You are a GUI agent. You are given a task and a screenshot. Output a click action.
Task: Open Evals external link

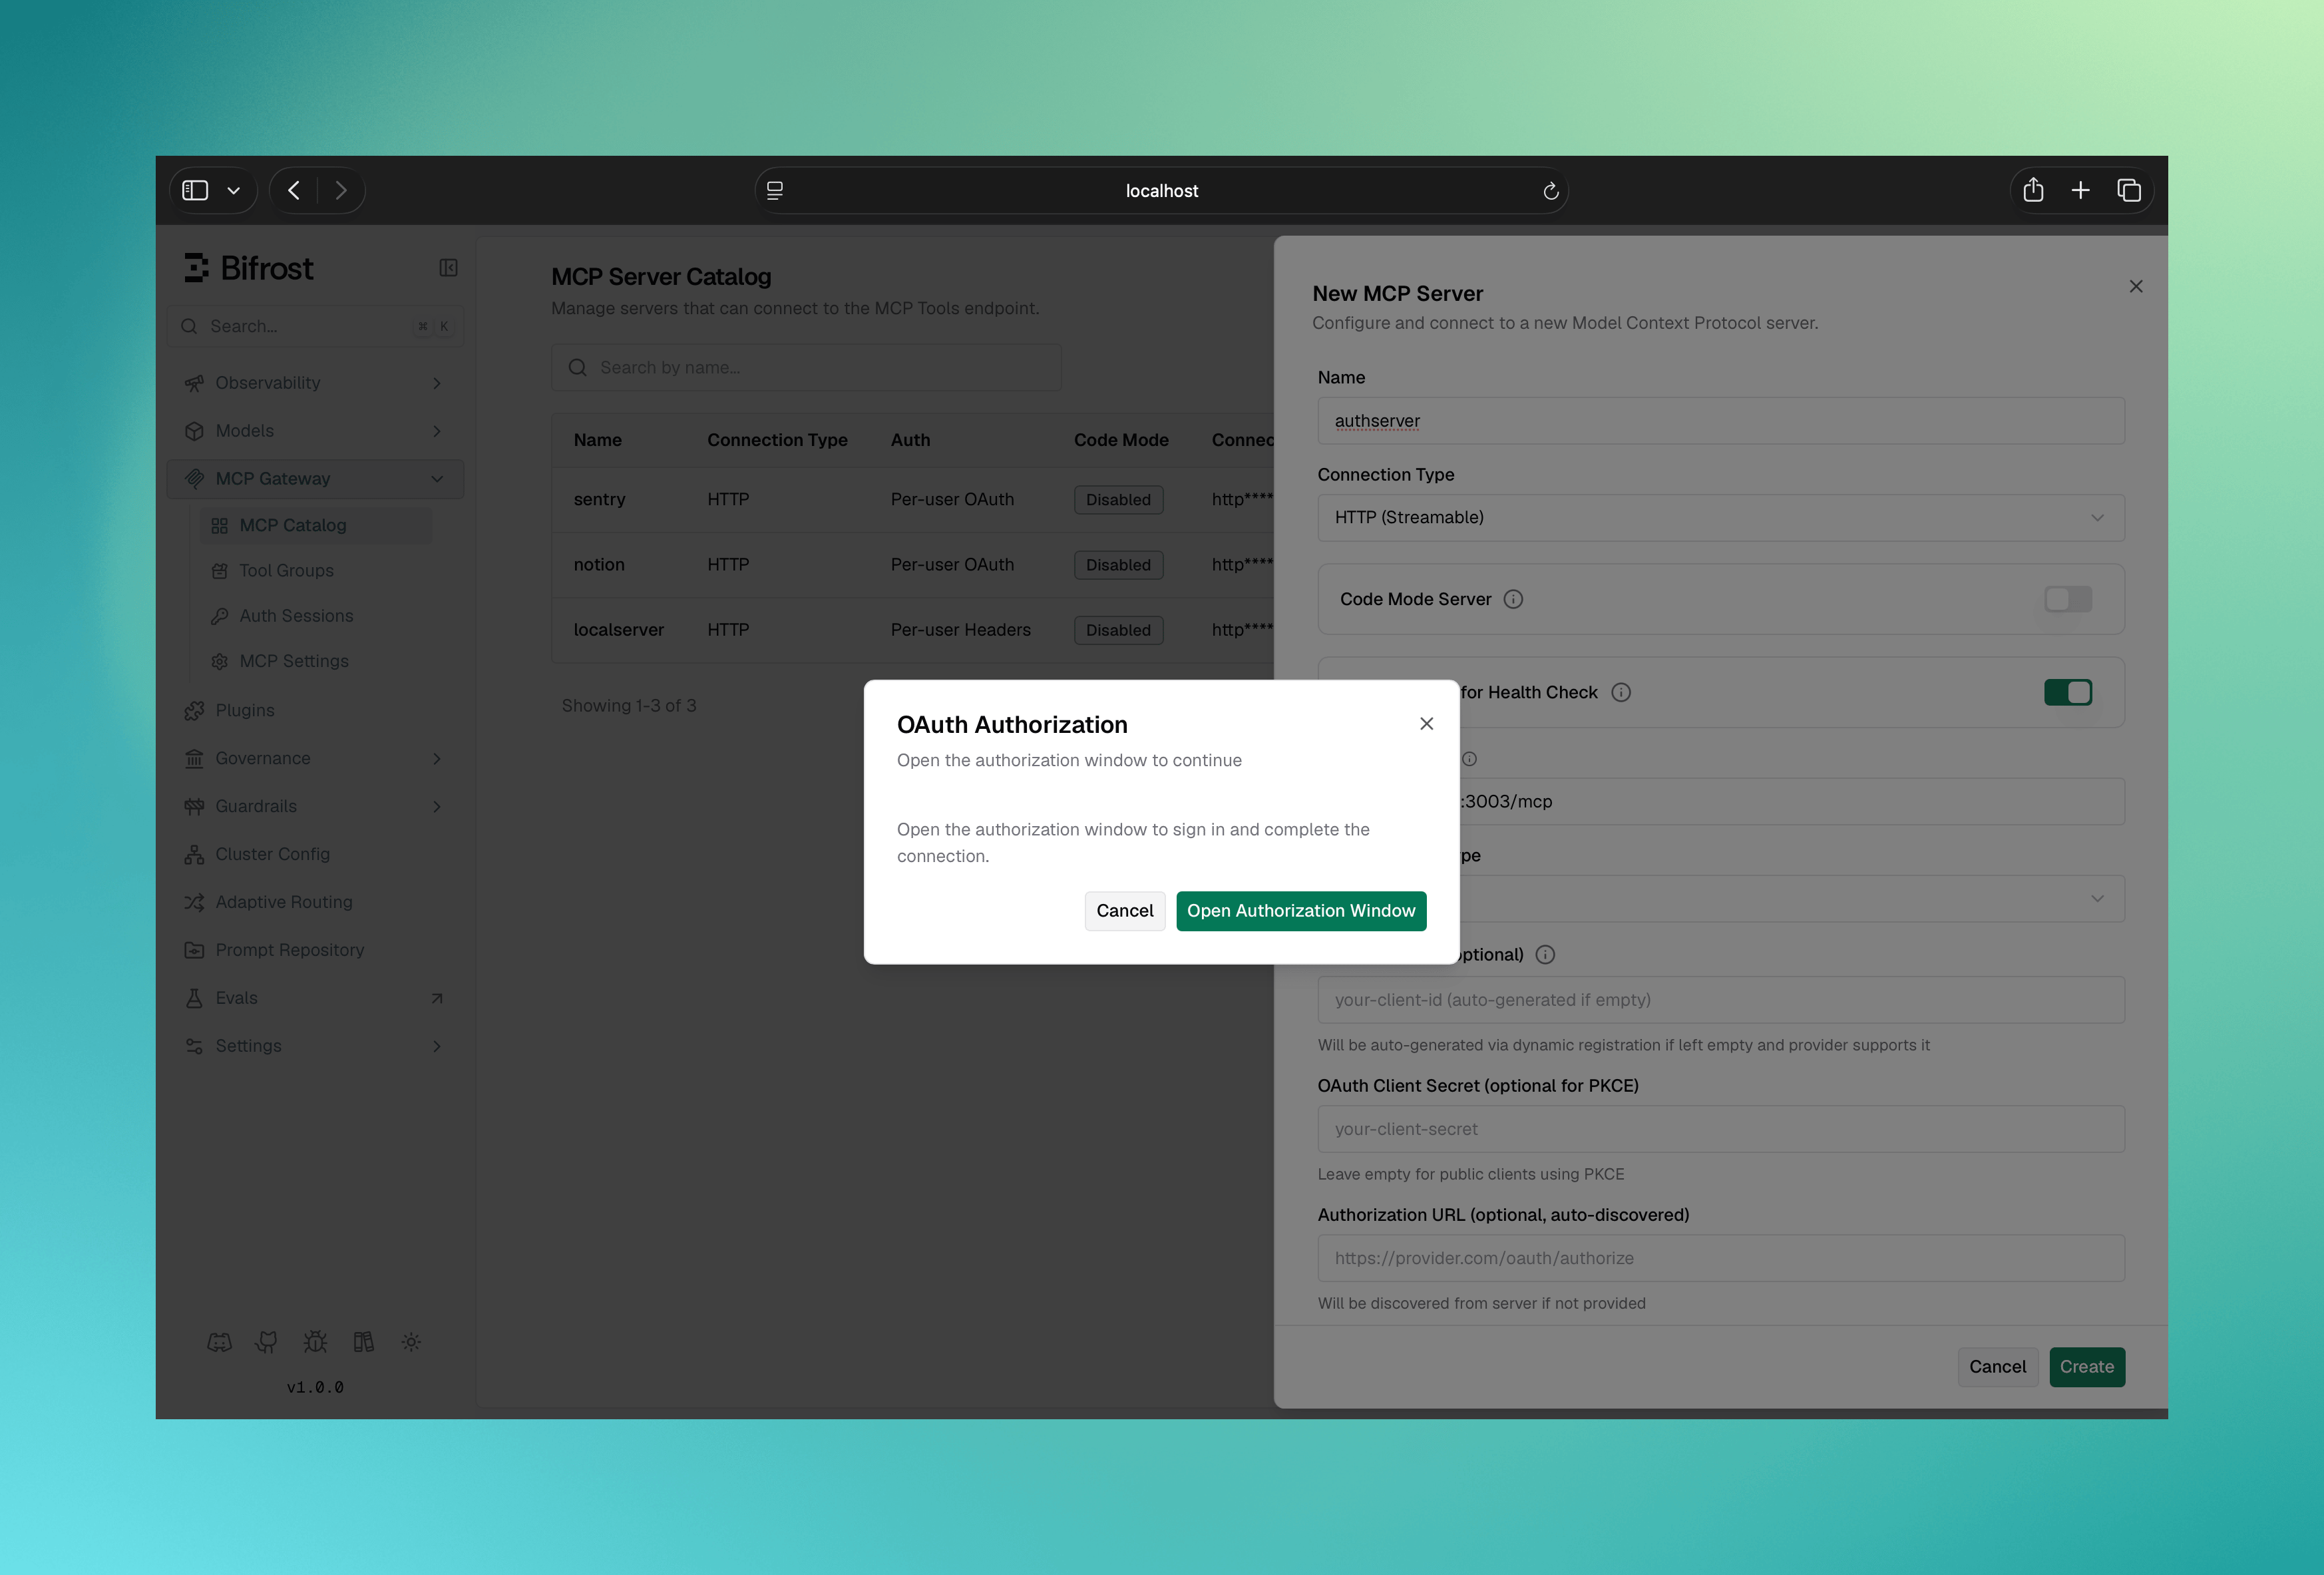coord(315,998)
